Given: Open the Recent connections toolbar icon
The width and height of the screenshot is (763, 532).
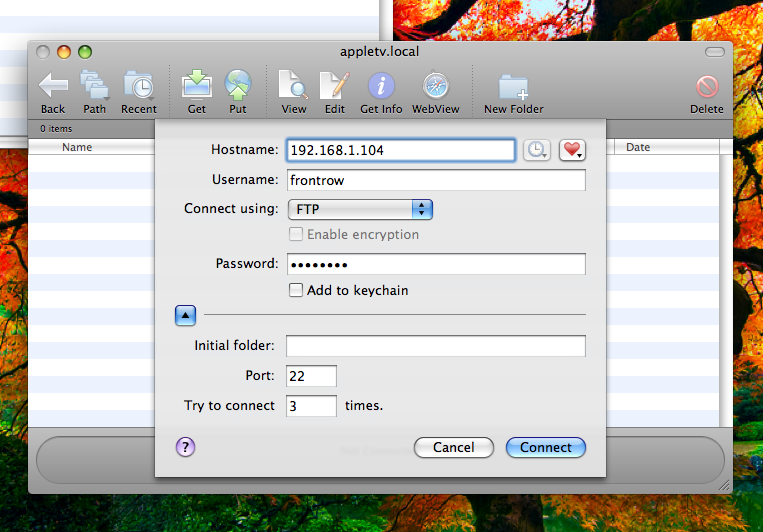Looking at the screenshot, I should coord(139,86).
